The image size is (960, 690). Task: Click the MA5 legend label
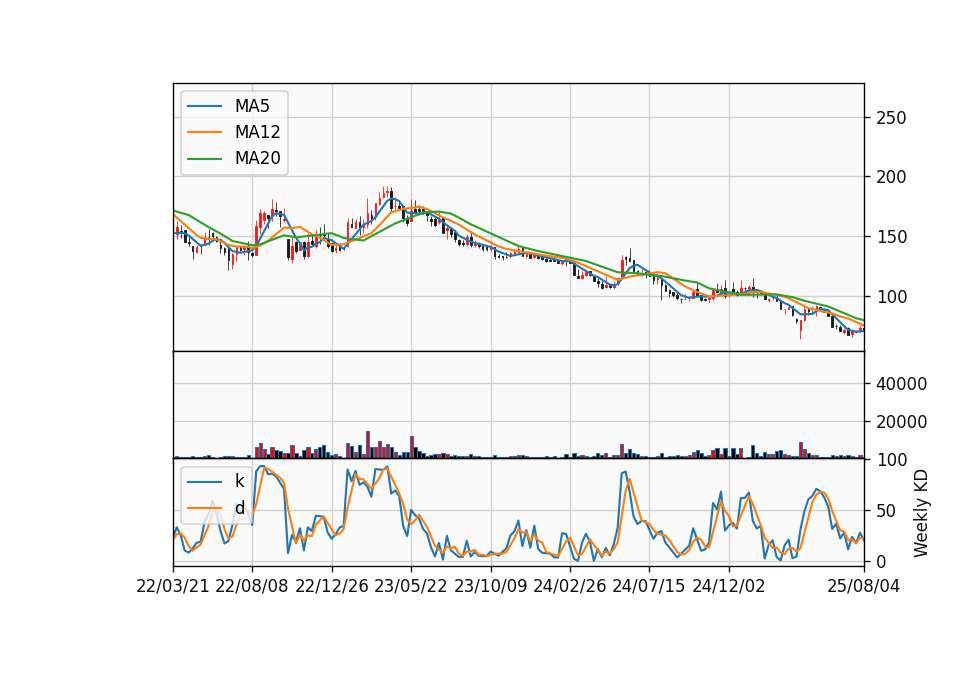pos(252,106)
